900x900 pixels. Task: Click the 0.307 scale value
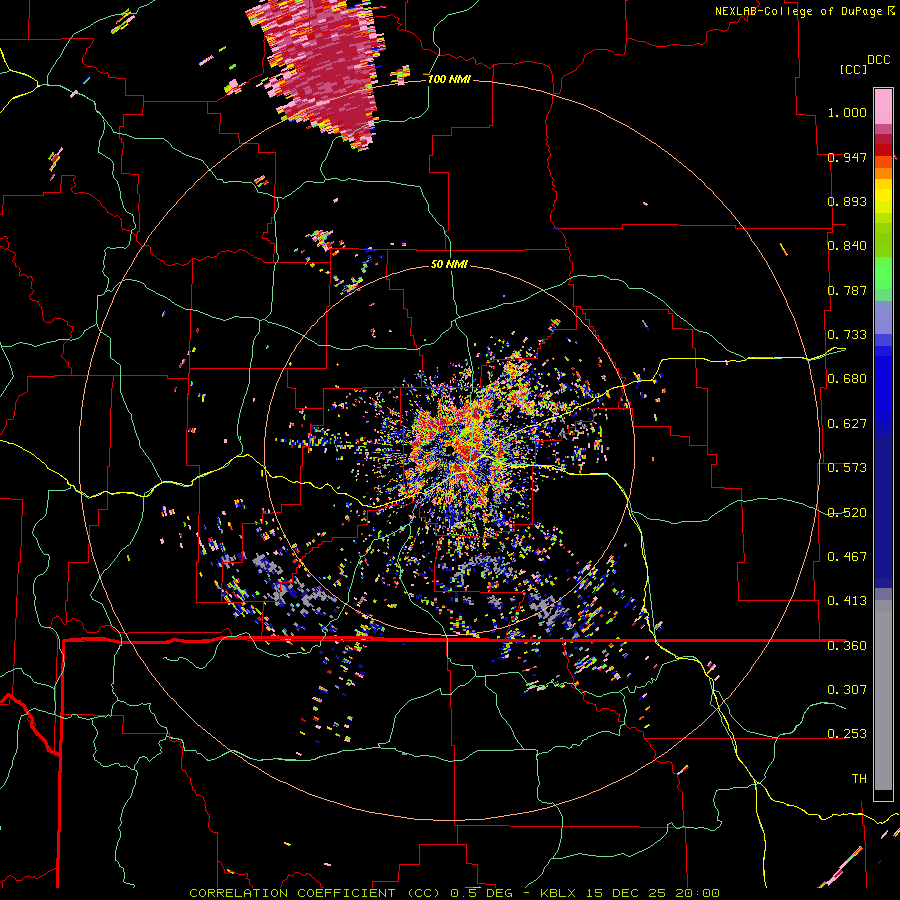click(847, 690)
